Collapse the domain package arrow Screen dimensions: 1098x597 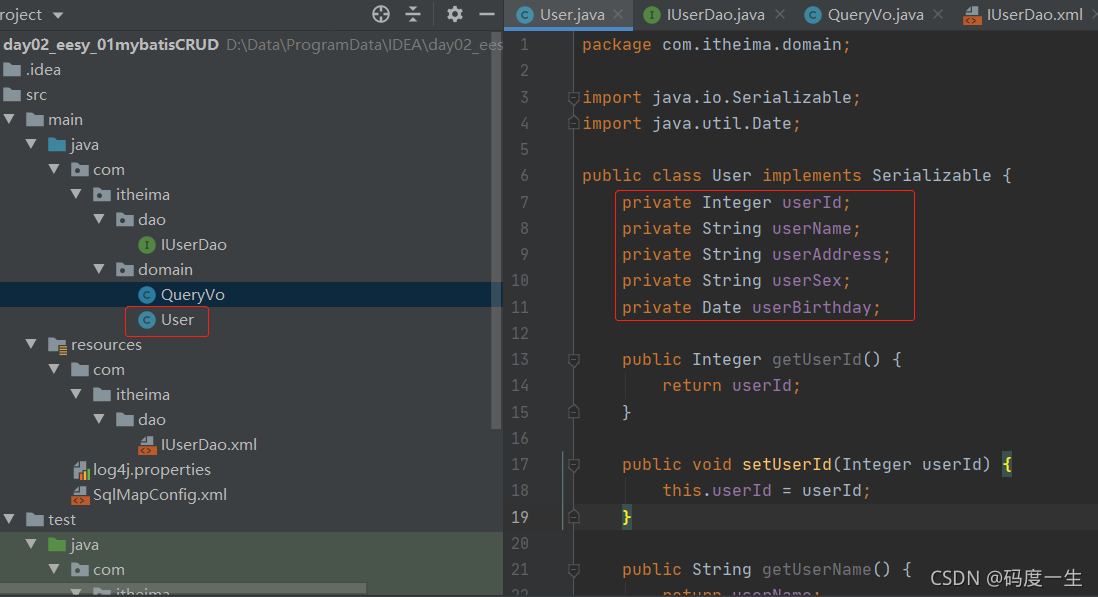click(99, 269)
